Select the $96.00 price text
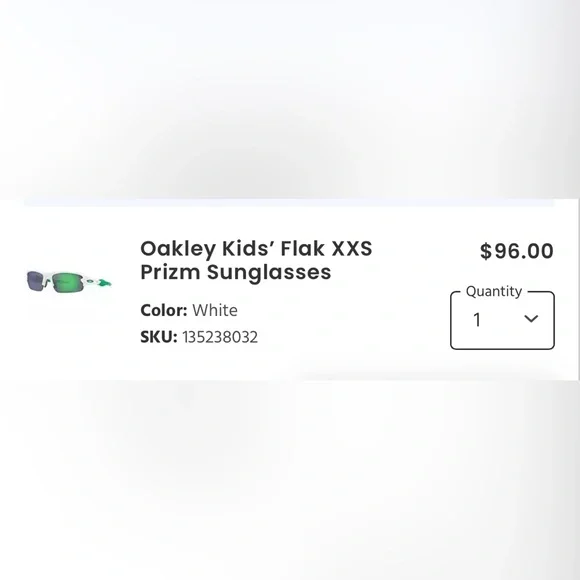580x580 pixels. click(x=516, y=251)
